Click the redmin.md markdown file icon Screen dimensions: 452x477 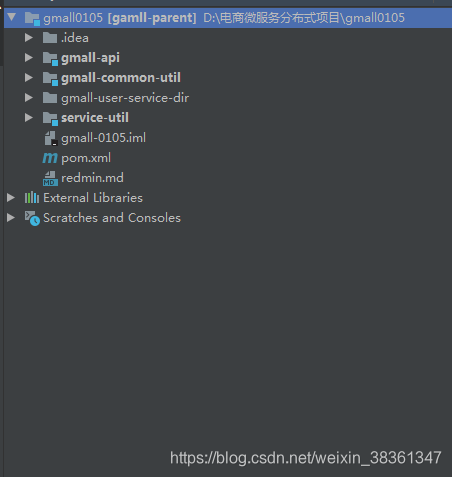point(50,178)
